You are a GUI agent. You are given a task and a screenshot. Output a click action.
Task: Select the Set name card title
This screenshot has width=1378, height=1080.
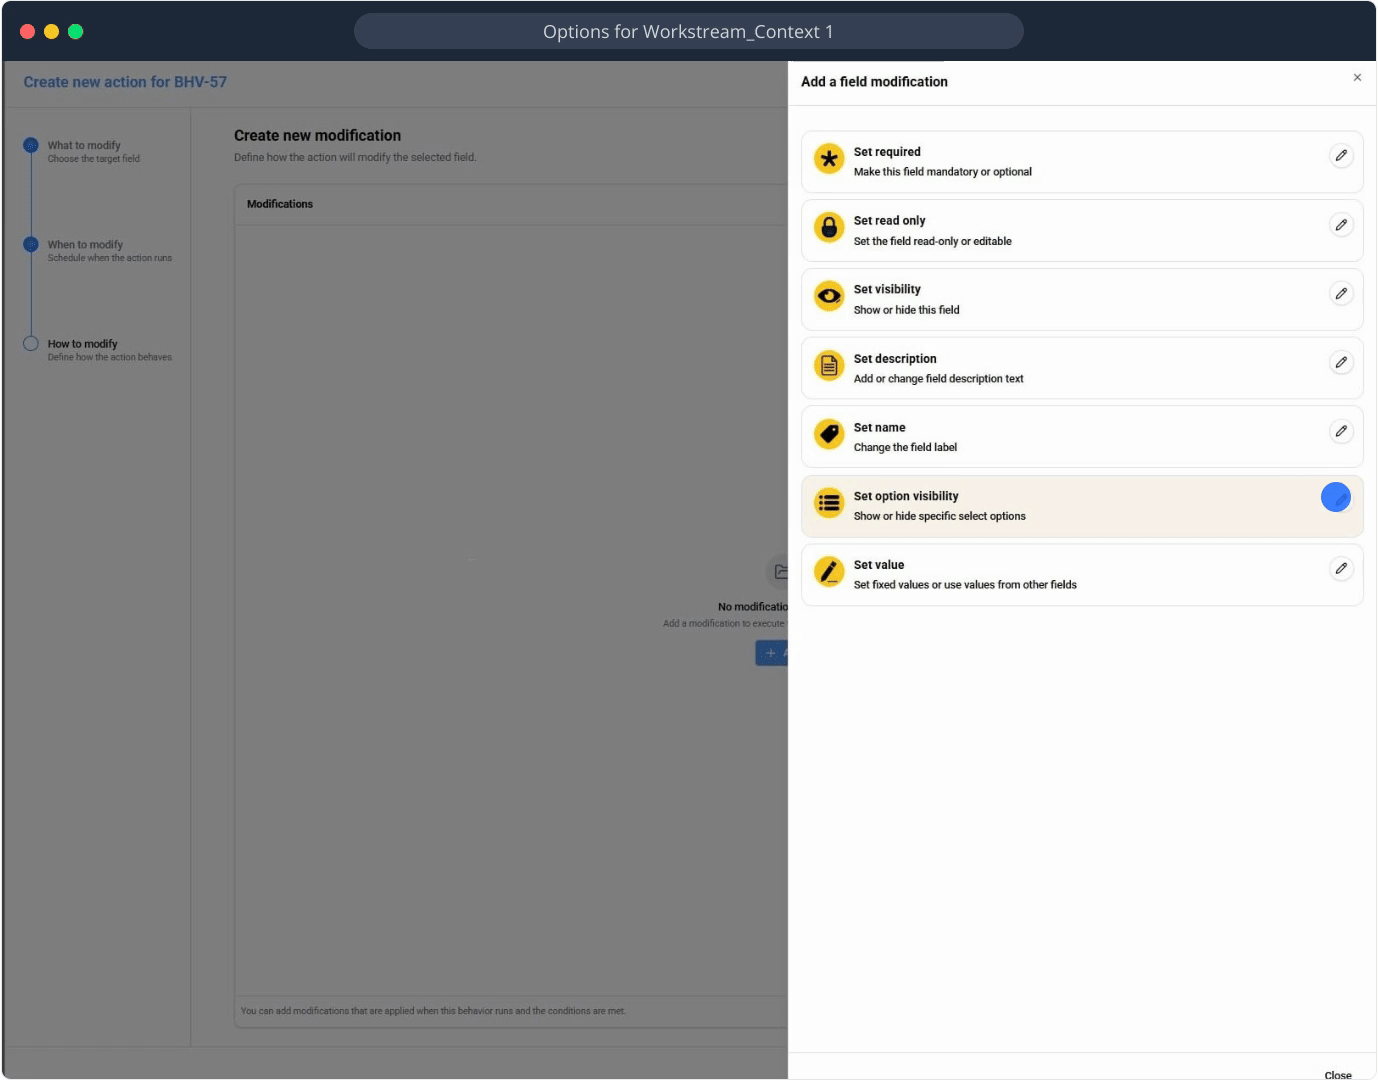pyautogui.click(x=879, y=428)
